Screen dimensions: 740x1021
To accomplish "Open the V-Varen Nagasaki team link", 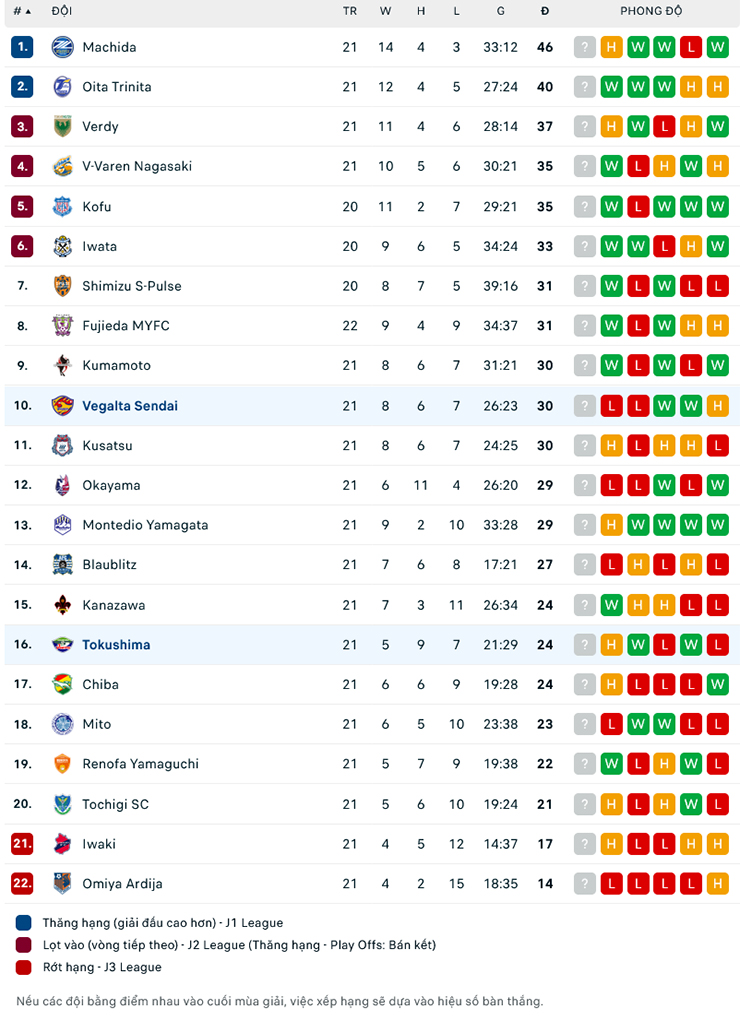I will [137, 166].
